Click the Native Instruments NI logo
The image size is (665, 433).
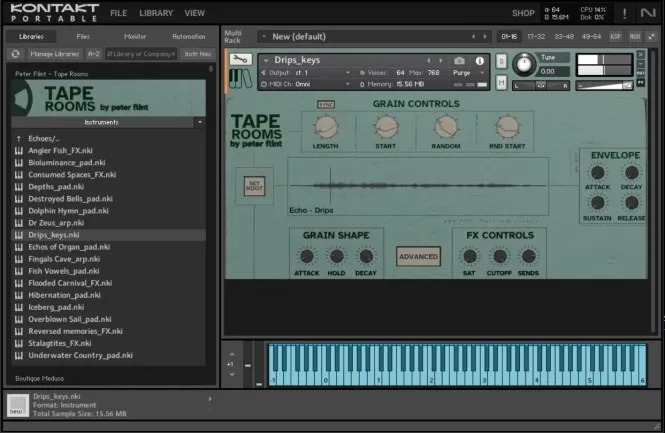click(x=648, y=13)
